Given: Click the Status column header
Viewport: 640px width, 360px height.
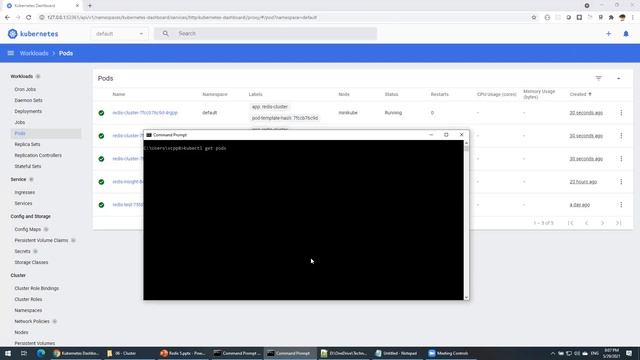Looking at the screenshot, I should (391, 94).
